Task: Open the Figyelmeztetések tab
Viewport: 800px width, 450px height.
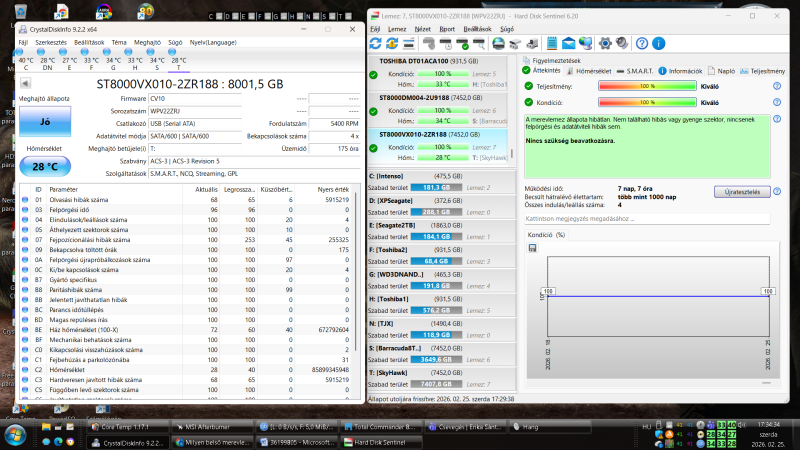Action: (x=552, y=61)
